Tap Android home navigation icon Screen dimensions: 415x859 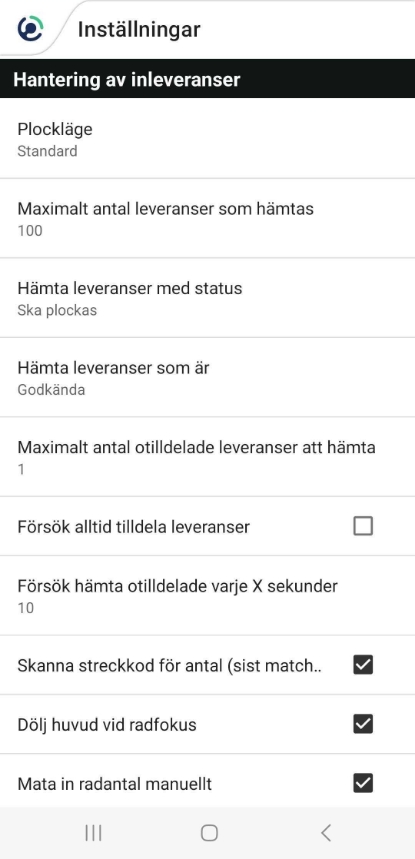click(x=209, y=833)
